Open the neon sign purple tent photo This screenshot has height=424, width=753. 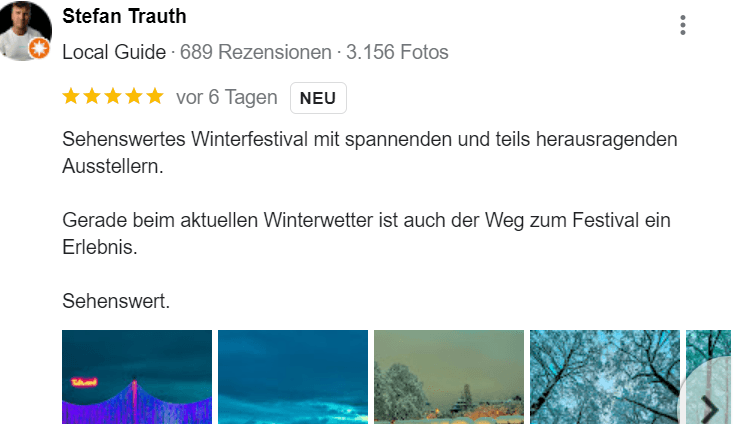pyautogui.click(x=137, y=377)
